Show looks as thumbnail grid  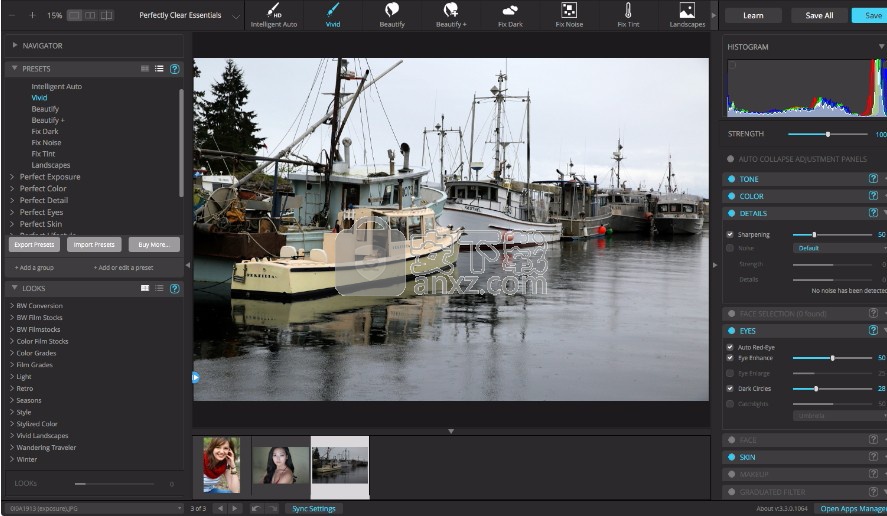(145, 288)
